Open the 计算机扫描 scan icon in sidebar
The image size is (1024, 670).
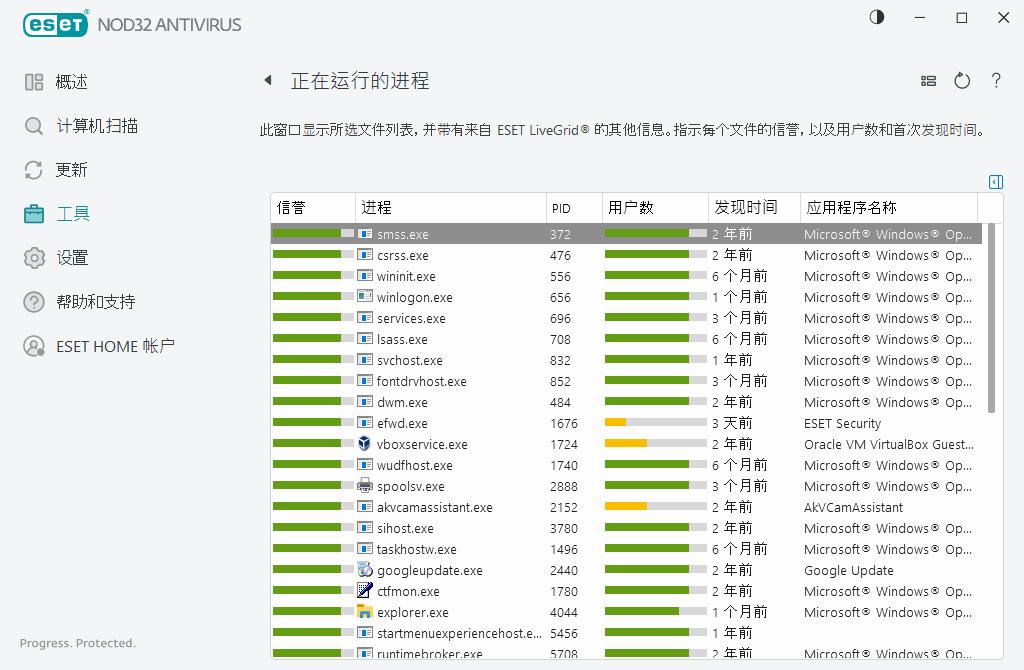tap(33, 127)
